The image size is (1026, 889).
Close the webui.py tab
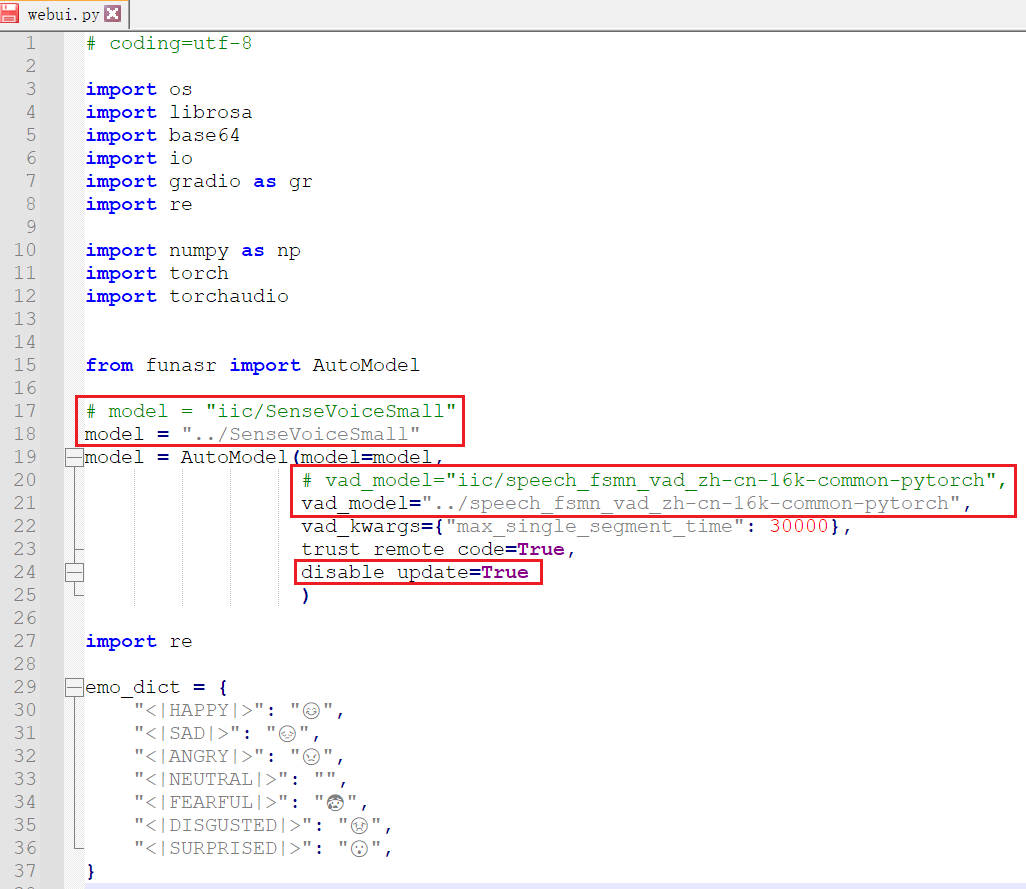113,14
